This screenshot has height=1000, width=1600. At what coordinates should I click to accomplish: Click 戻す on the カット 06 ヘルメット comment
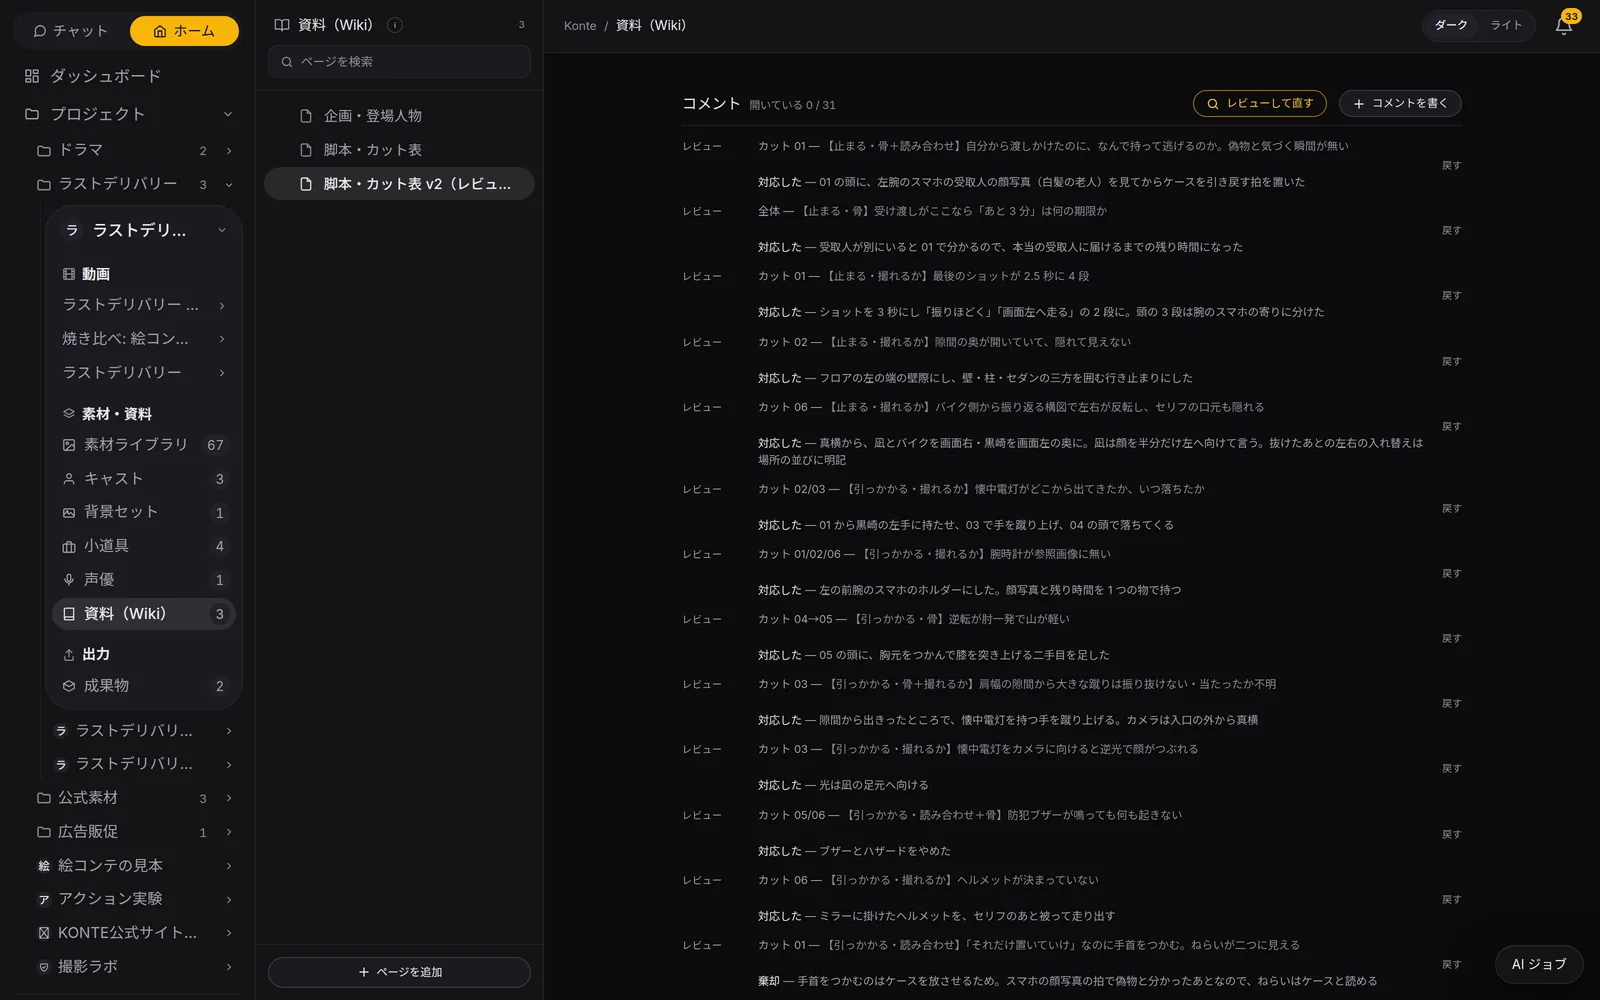click(x=1451, y=899)
